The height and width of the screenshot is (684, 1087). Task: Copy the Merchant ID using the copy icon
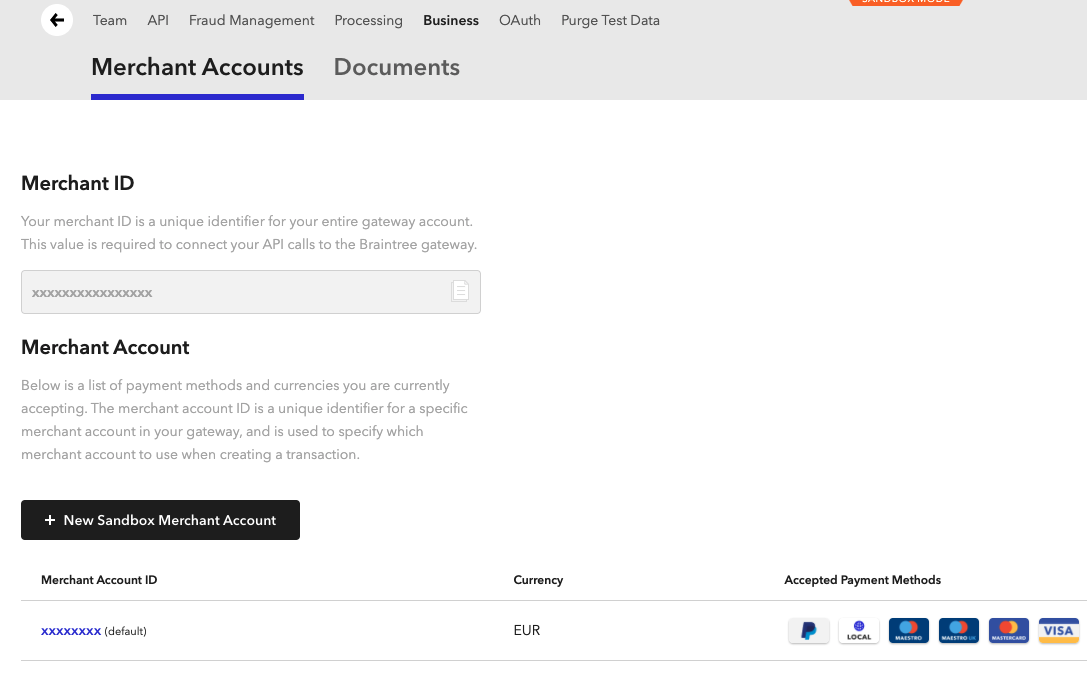[460, 291]
